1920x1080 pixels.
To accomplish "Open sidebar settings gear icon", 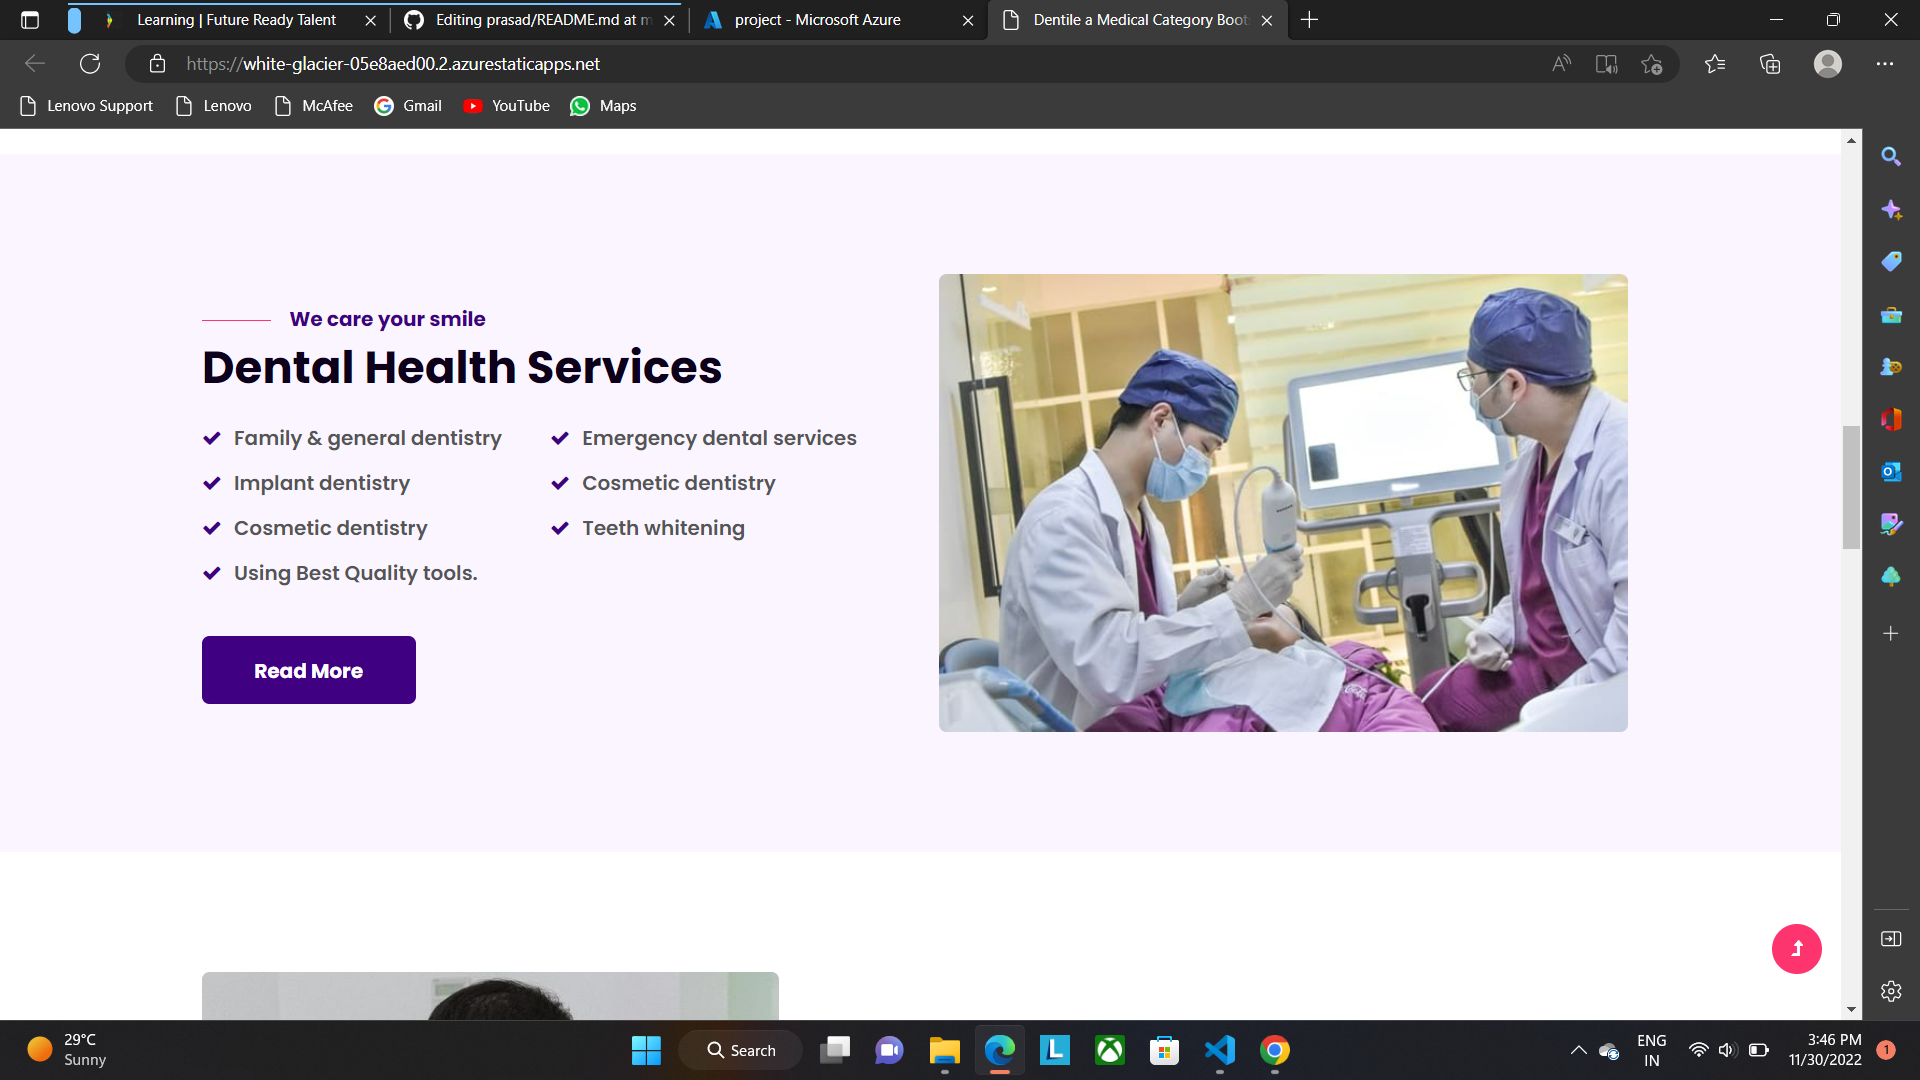I will click(1891, 991).
